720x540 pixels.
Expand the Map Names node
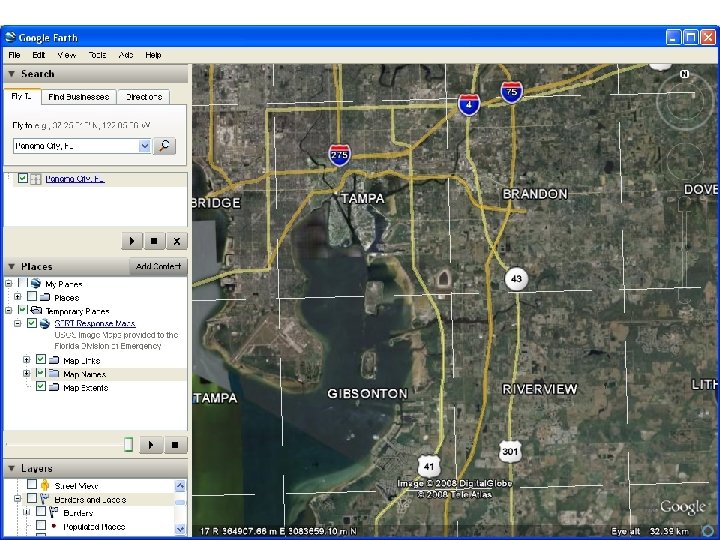(x=27, y=373)
